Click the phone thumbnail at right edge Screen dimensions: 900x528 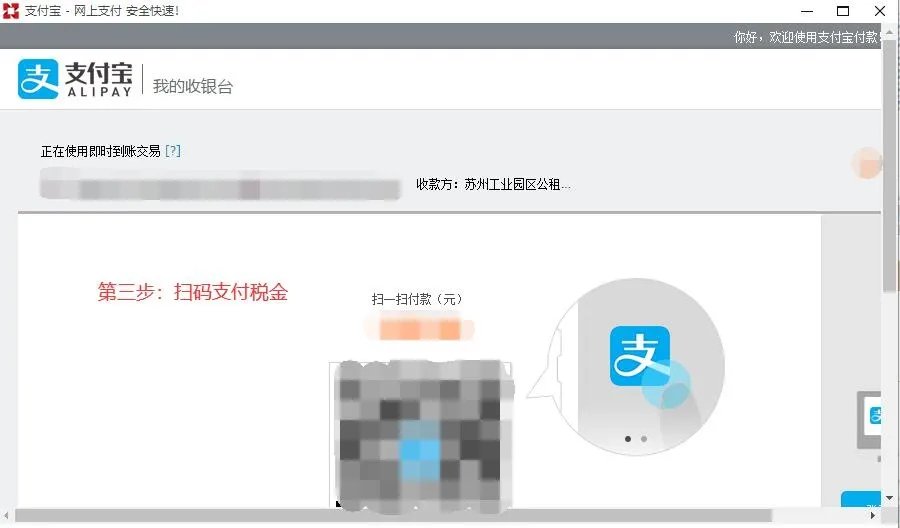869,420
